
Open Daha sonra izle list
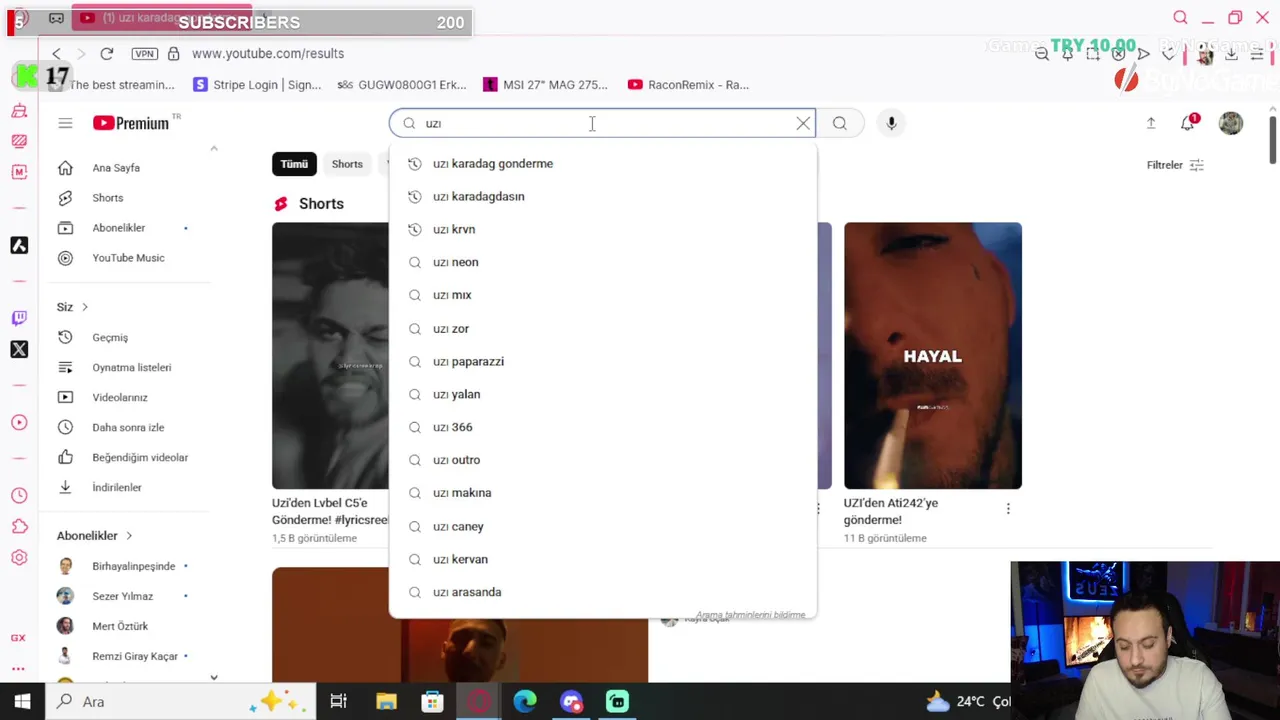130,428
